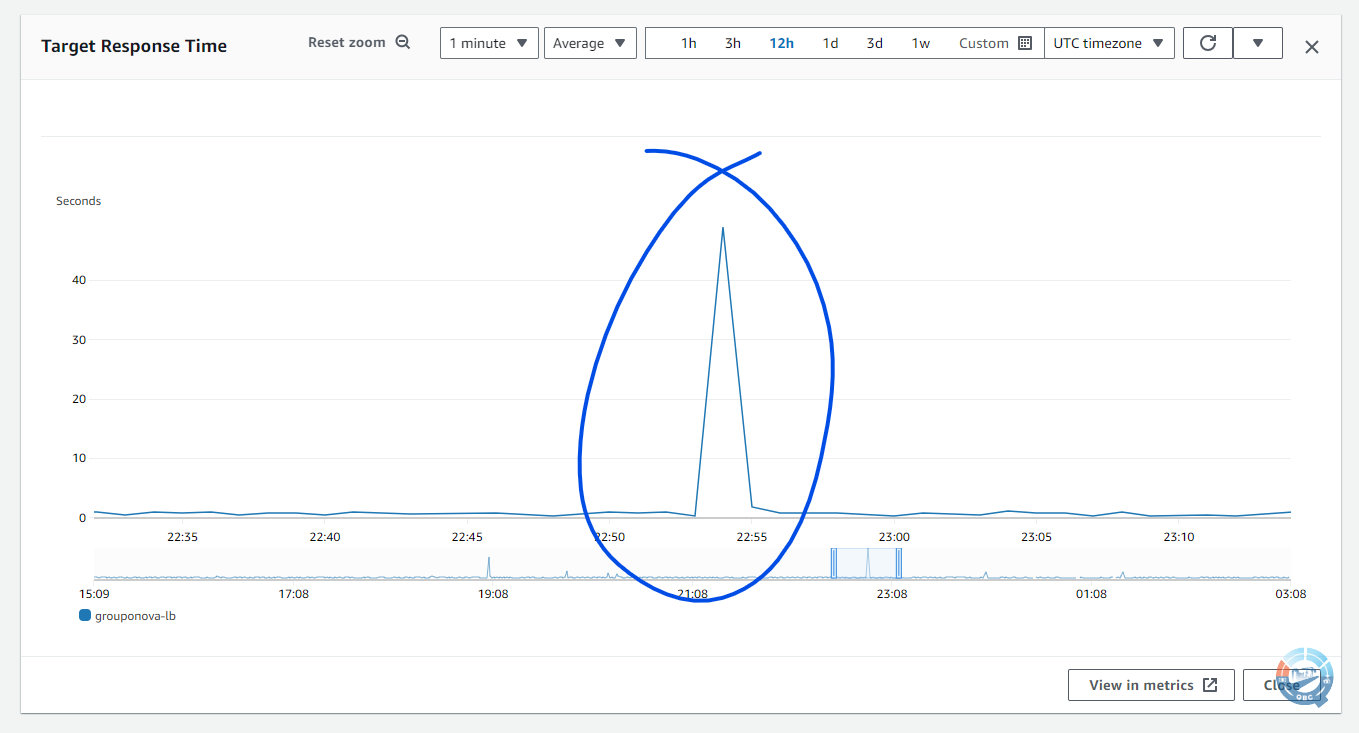1359x733 pixels.
Task: Open the 1 minute period dropdown
Action: click(x=490, y=43)
